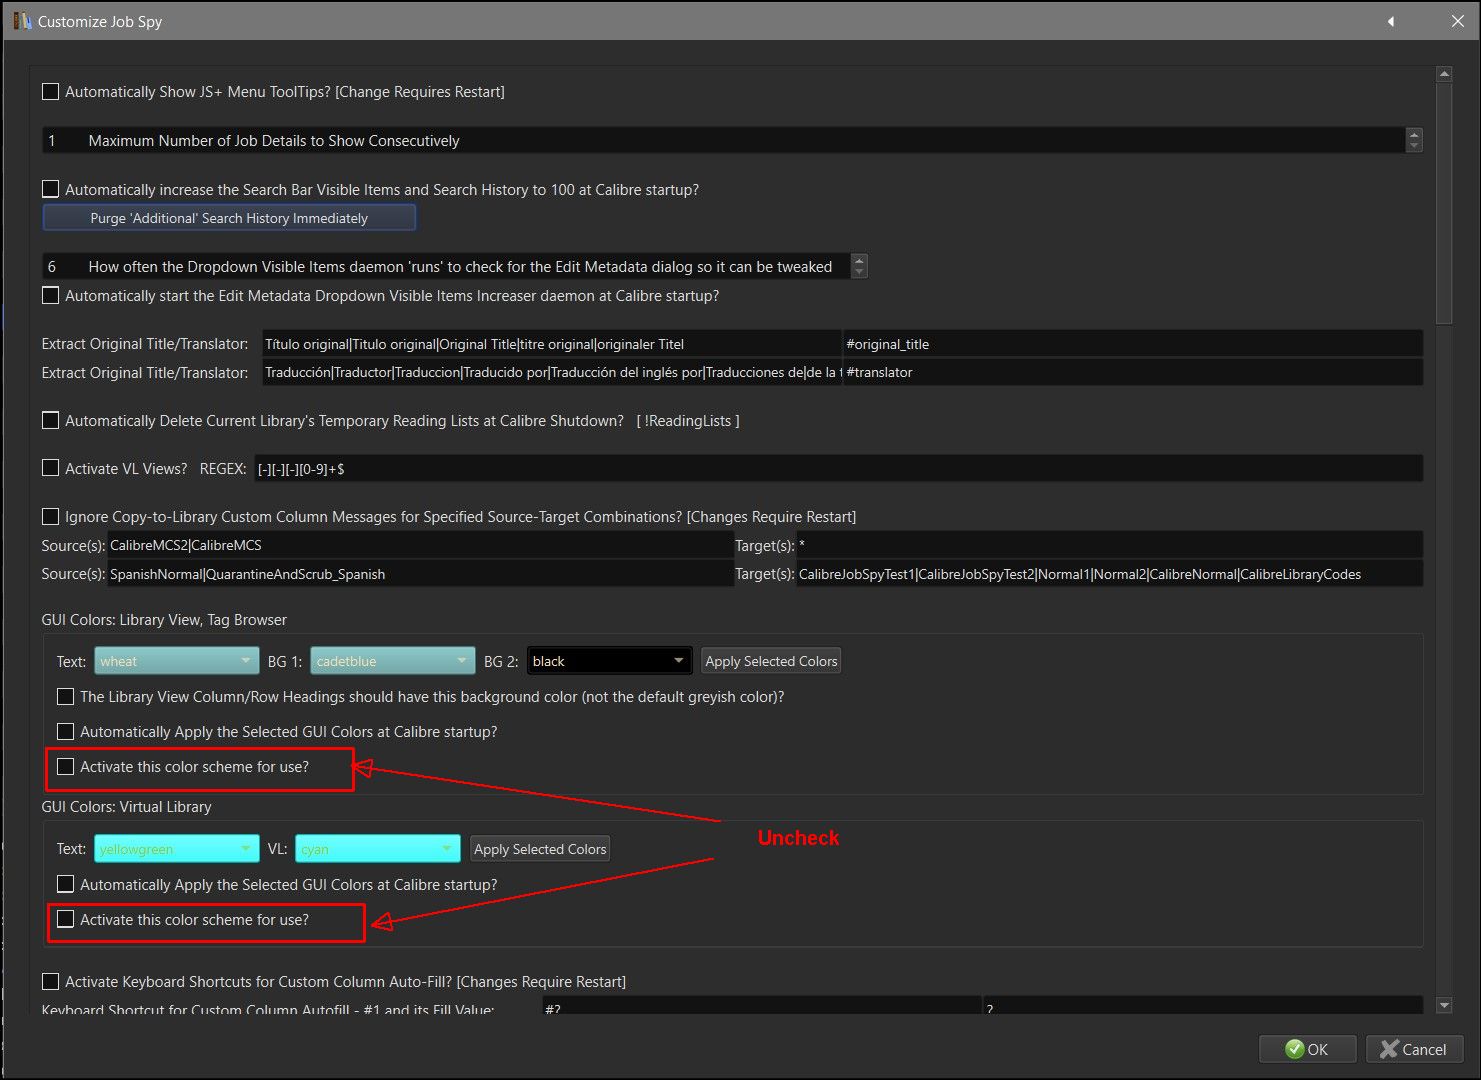Edit the VL Views REGEX field
Viewport: 1481px width, 1080px height.
[x=839, y=468]
